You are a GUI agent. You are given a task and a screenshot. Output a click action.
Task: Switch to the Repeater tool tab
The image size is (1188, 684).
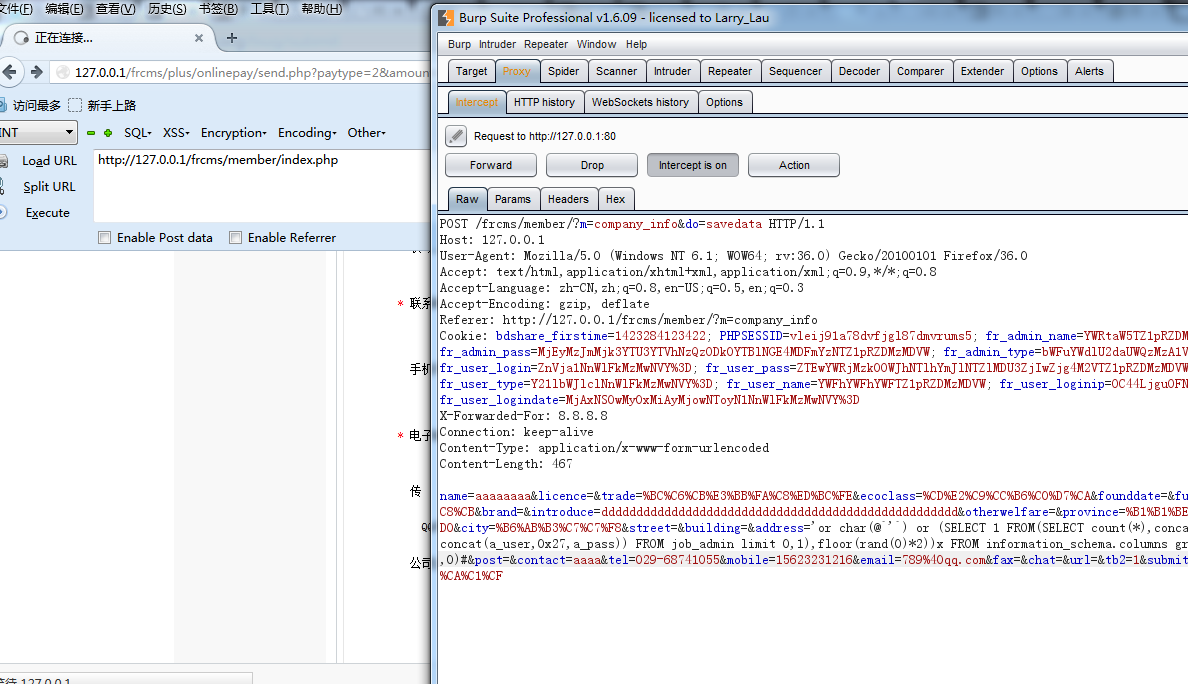pyautogui.click(x=730, y=71)
